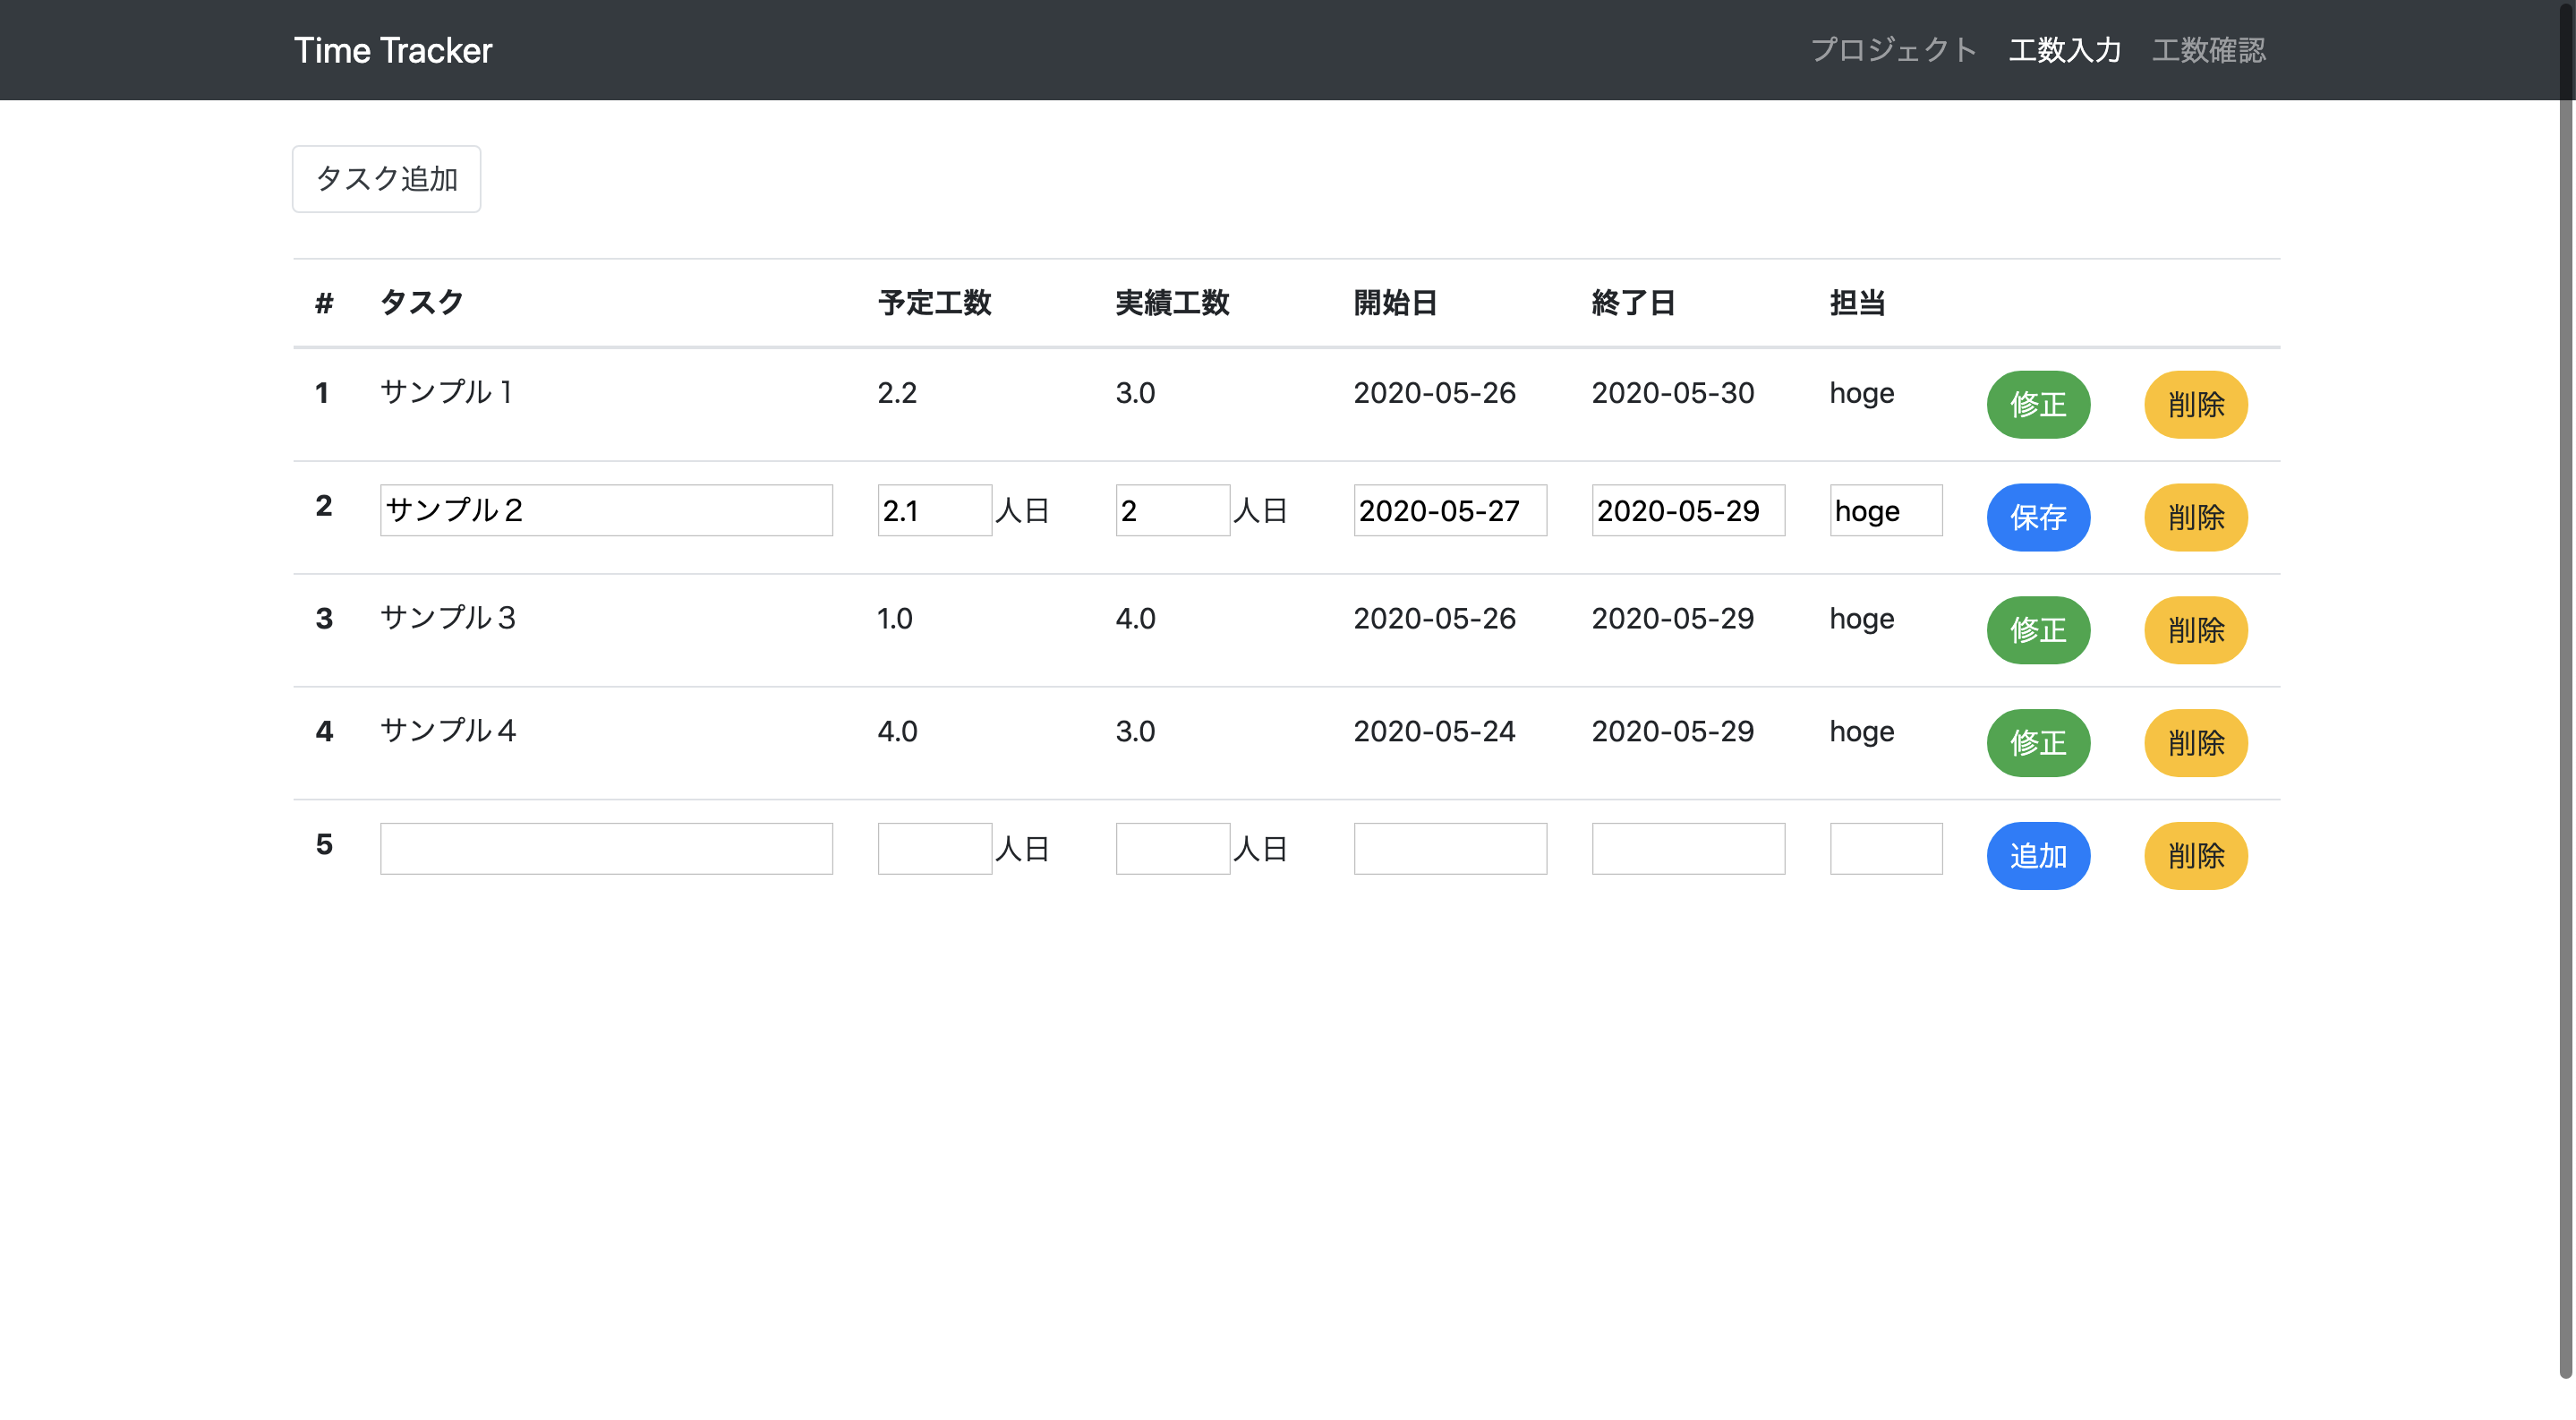Click 削除 button for サンプル 1
This screenshot has width=2576, height=1420.
(x=2196, y=405)
